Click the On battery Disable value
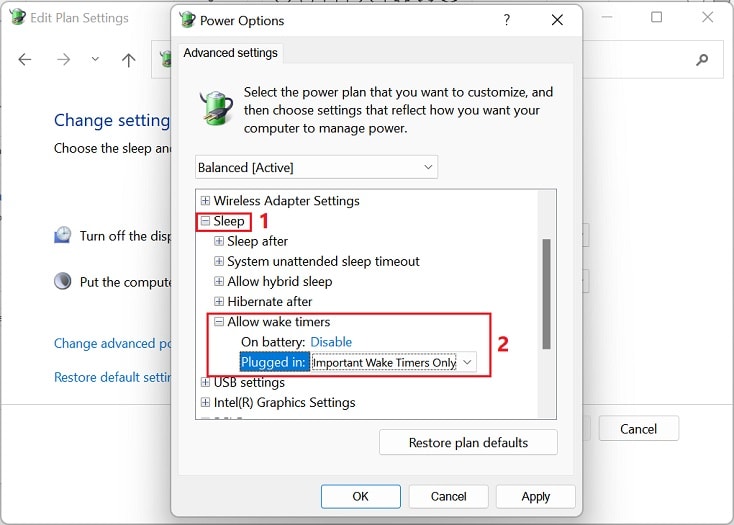734x525 pixels. click(331, 342)
